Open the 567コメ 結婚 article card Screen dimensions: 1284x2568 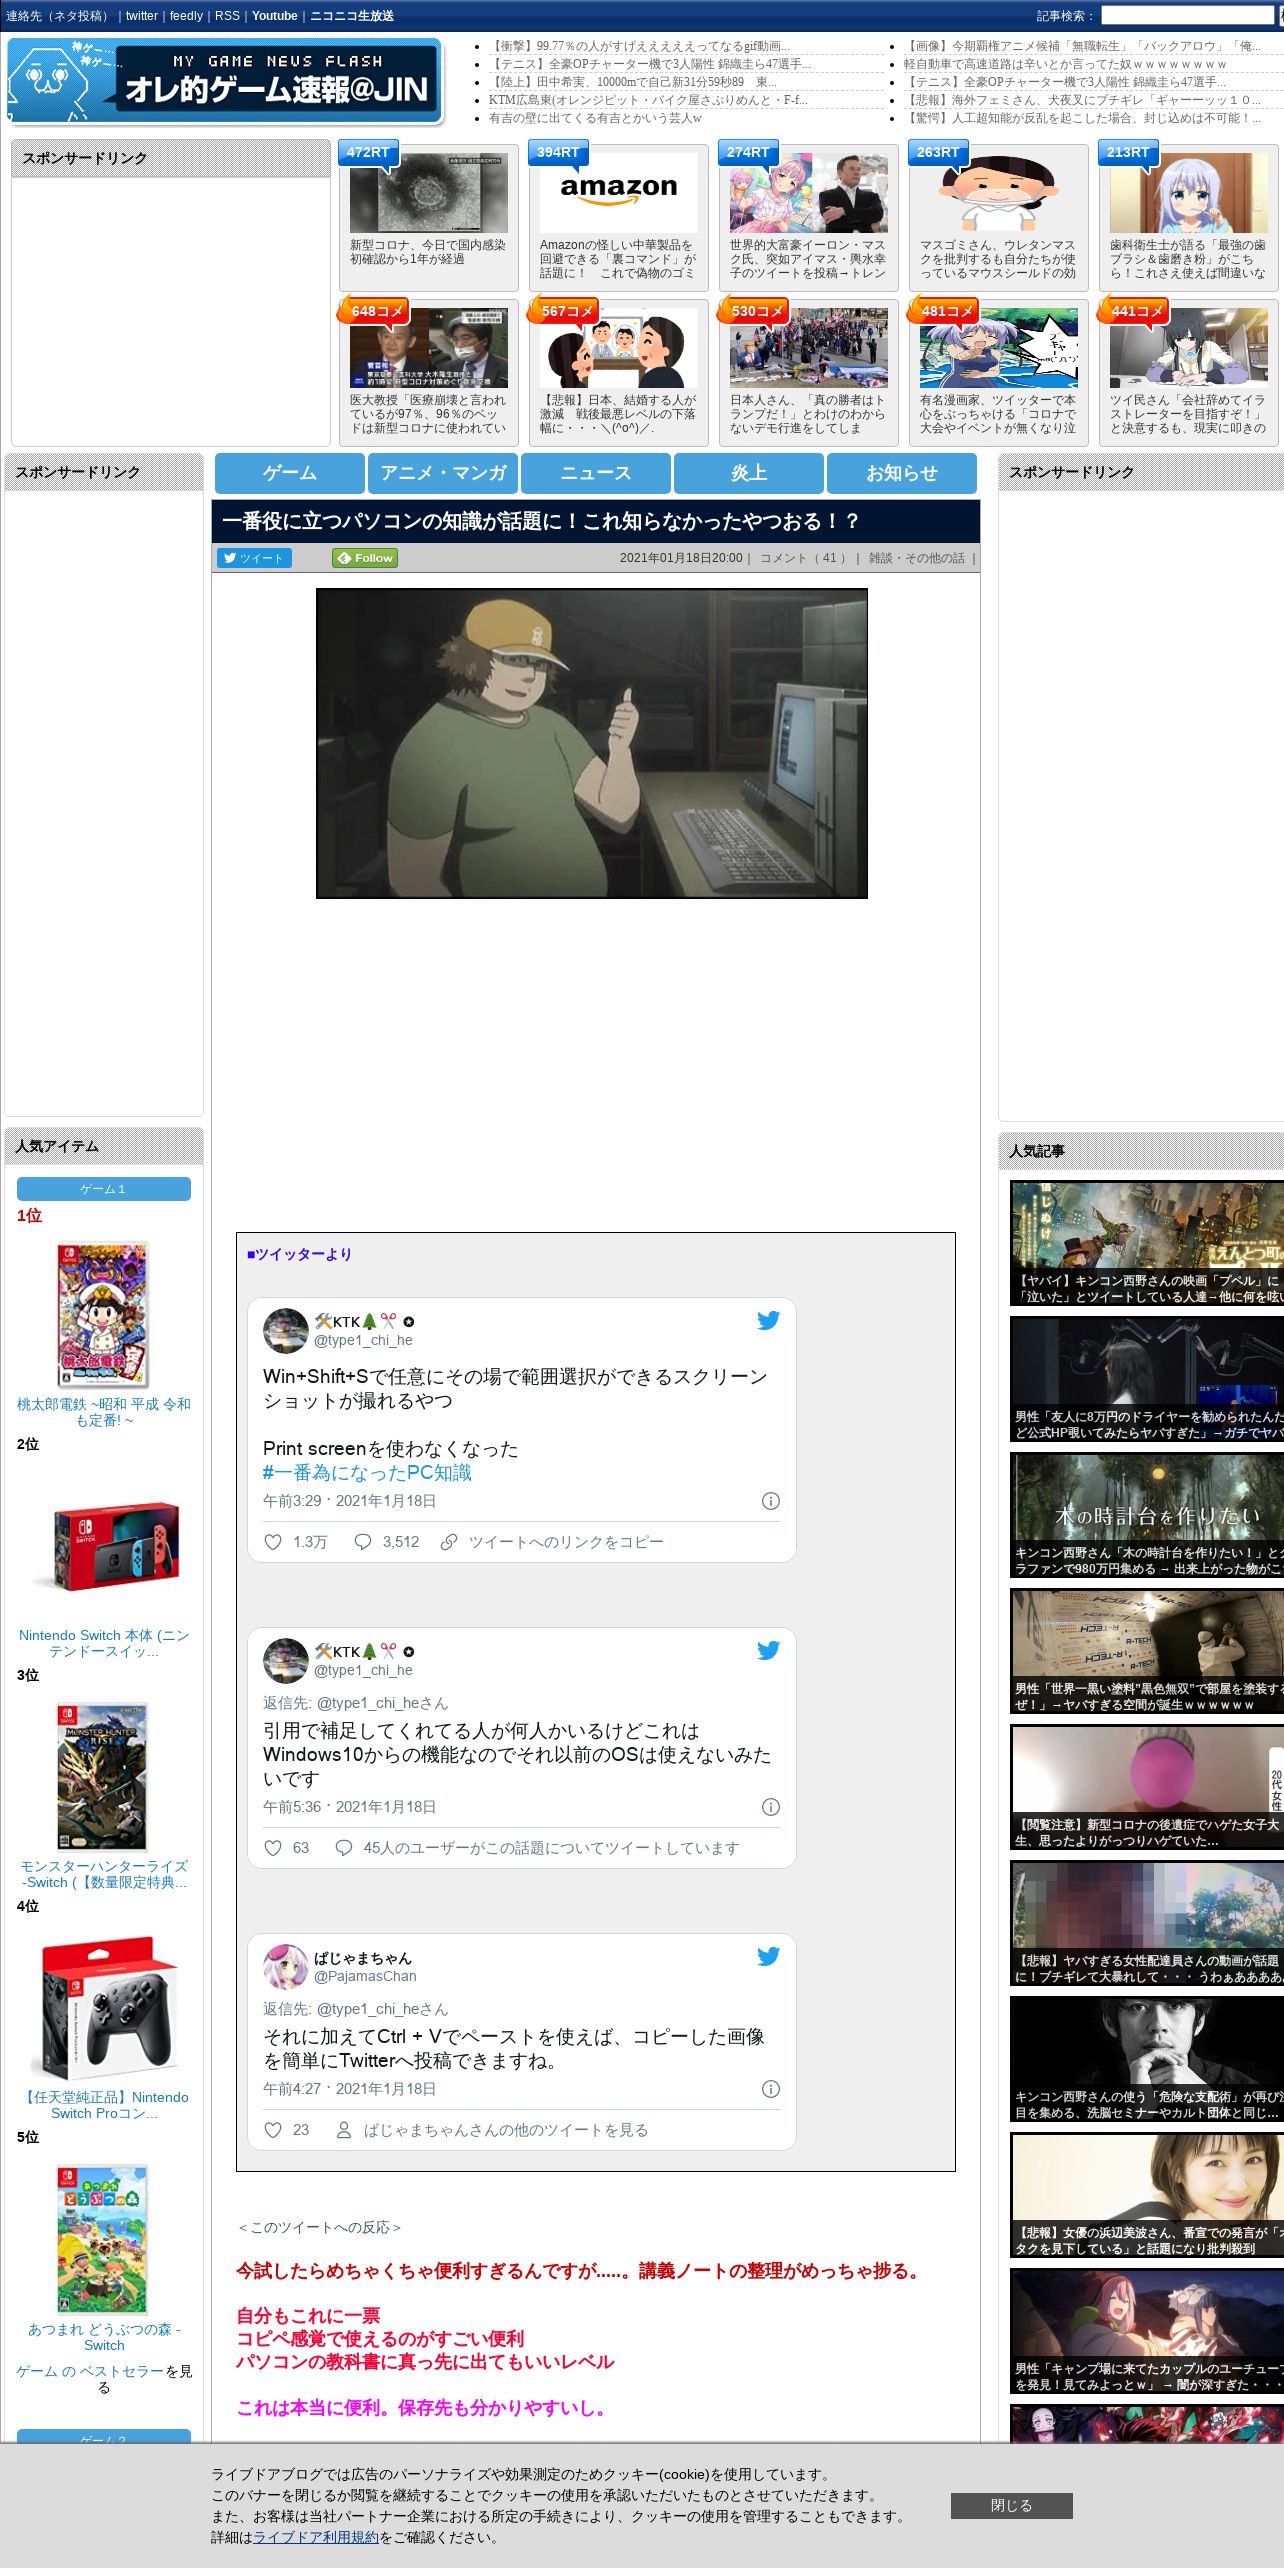(619, 372)
